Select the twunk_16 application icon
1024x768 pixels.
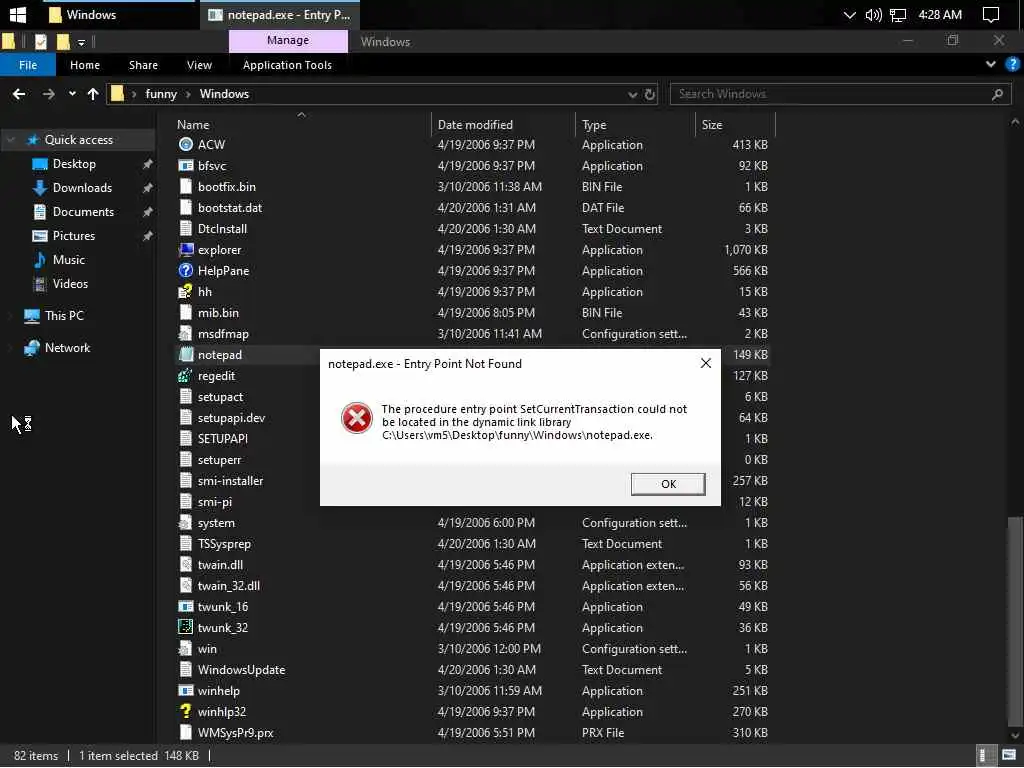pos(185,607)
